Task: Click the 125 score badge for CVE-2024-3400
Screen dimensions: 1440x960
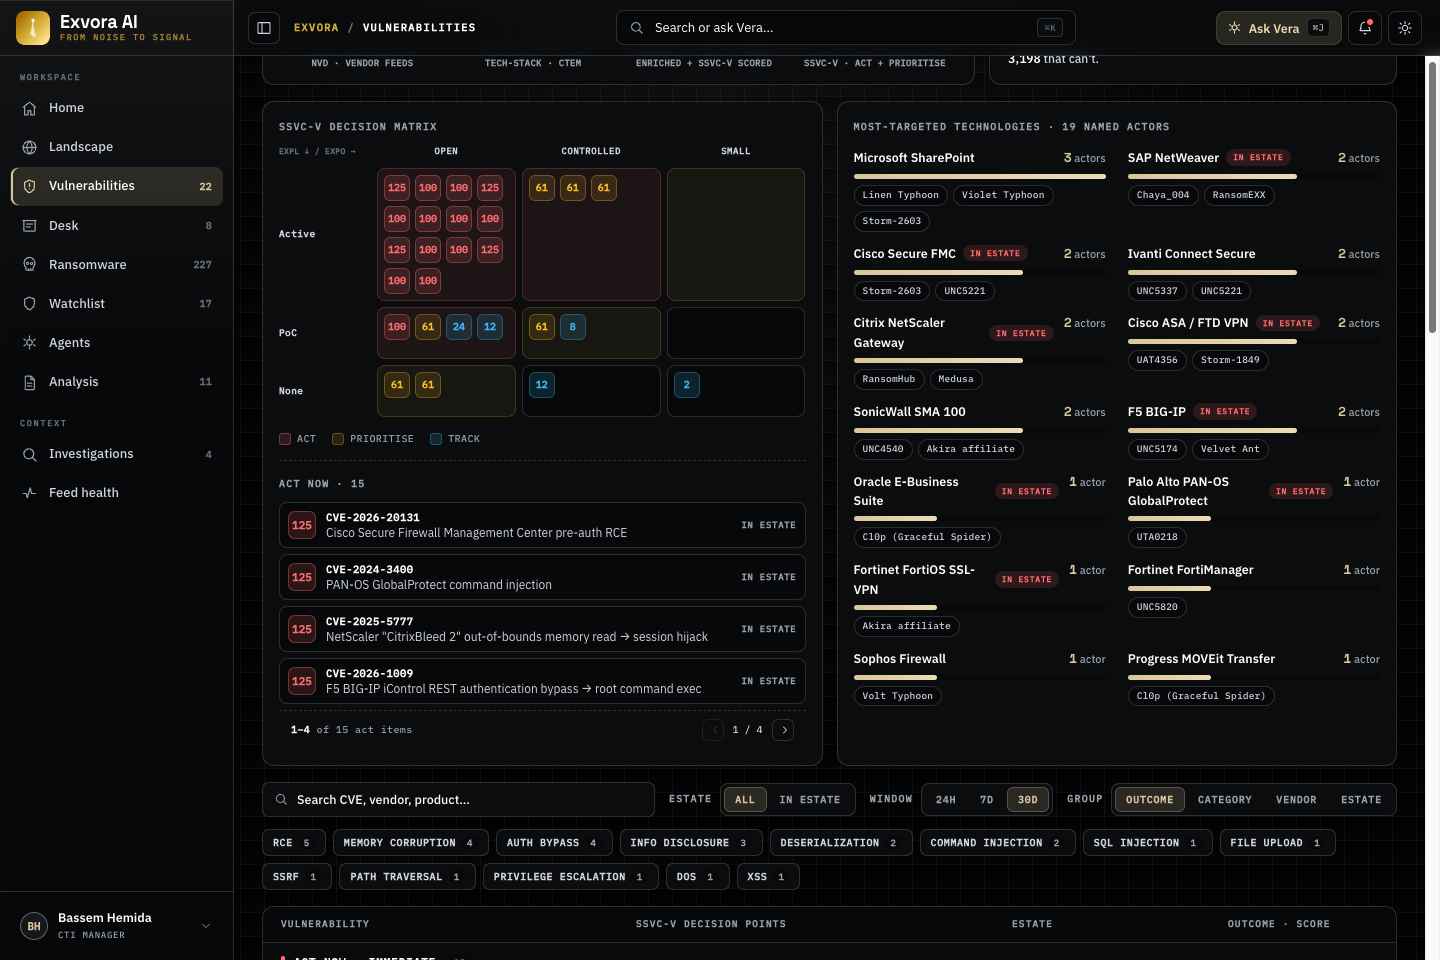Action: coord(302,577)
